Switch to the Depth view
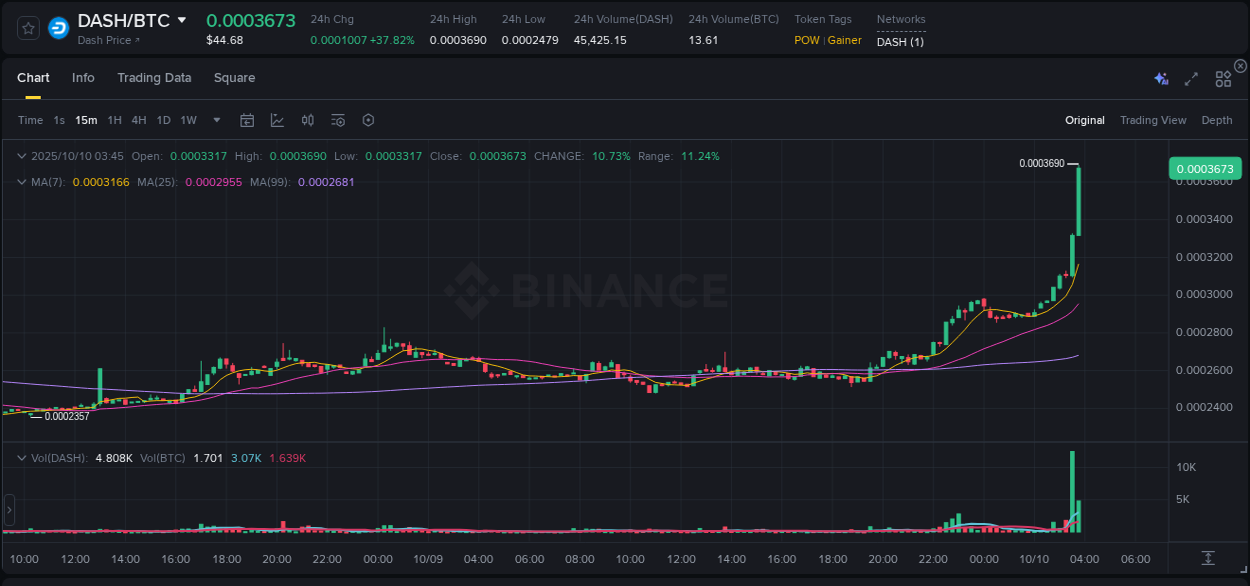Screen dimensions: 1250x586 pyautogui.click(x=1217, y=120)
